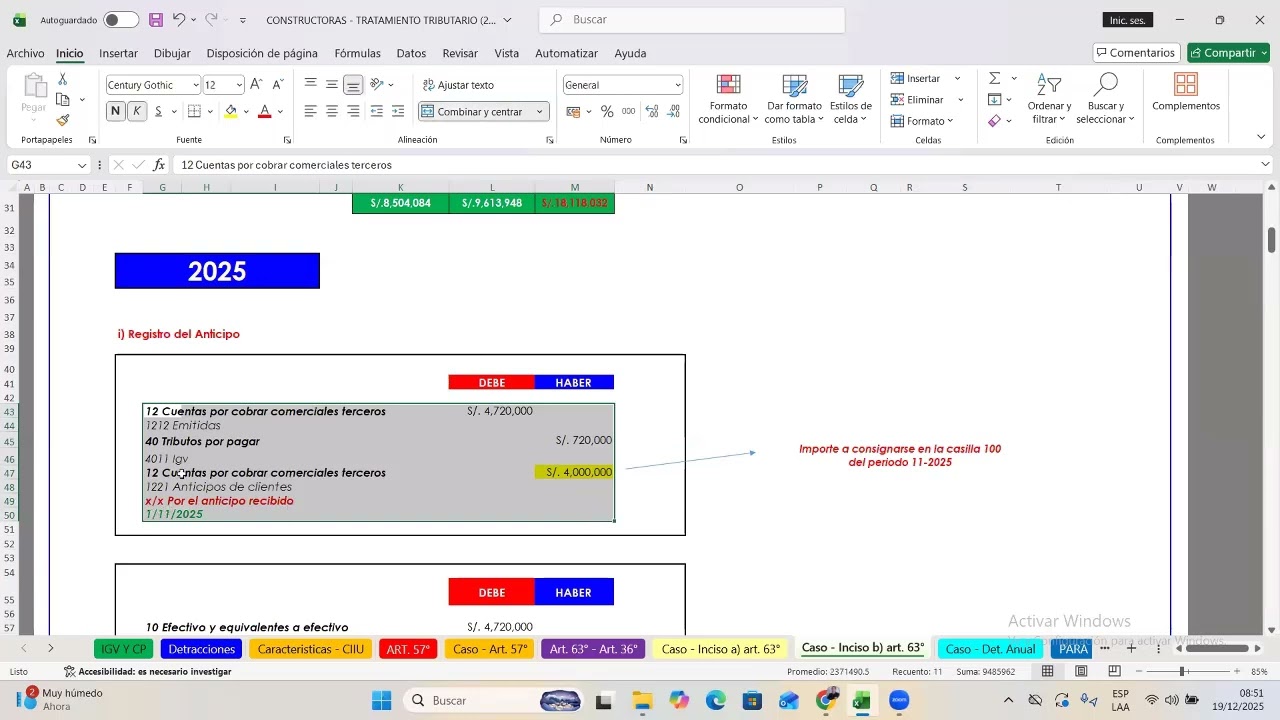This screenshot has width=1280, height=720.
Task: Open the Insertar ribbon tab
Action: click(118, 53)
